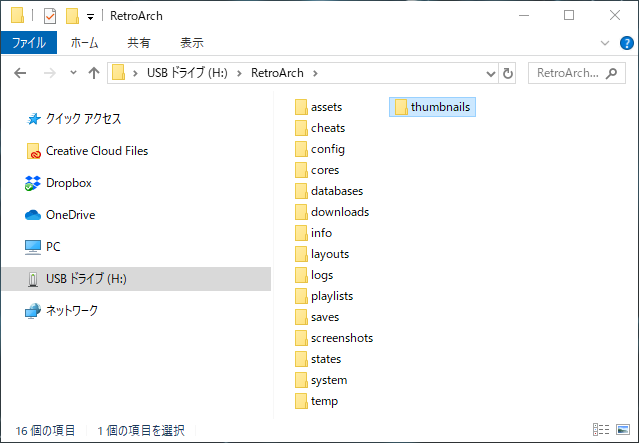Select the playlists folder icon
The height and width of the screenshot is (443, 639).
301,296
